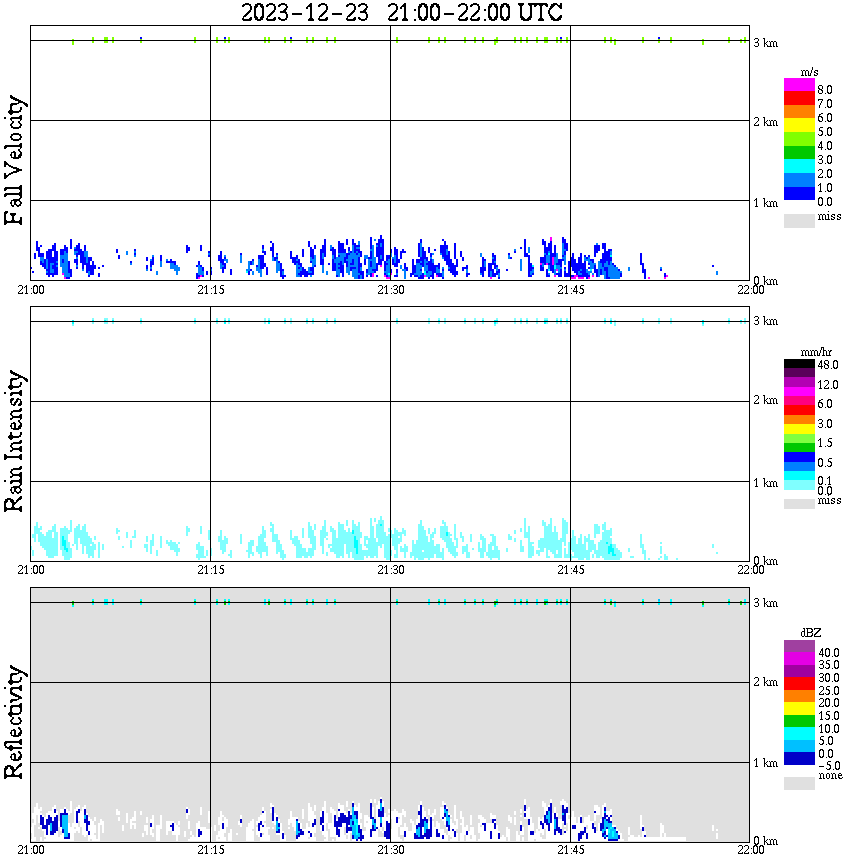Viewport: 850px width, 868px height.
Task: Click the 'dBZ' unit label
Action: [x=811, y=633]
